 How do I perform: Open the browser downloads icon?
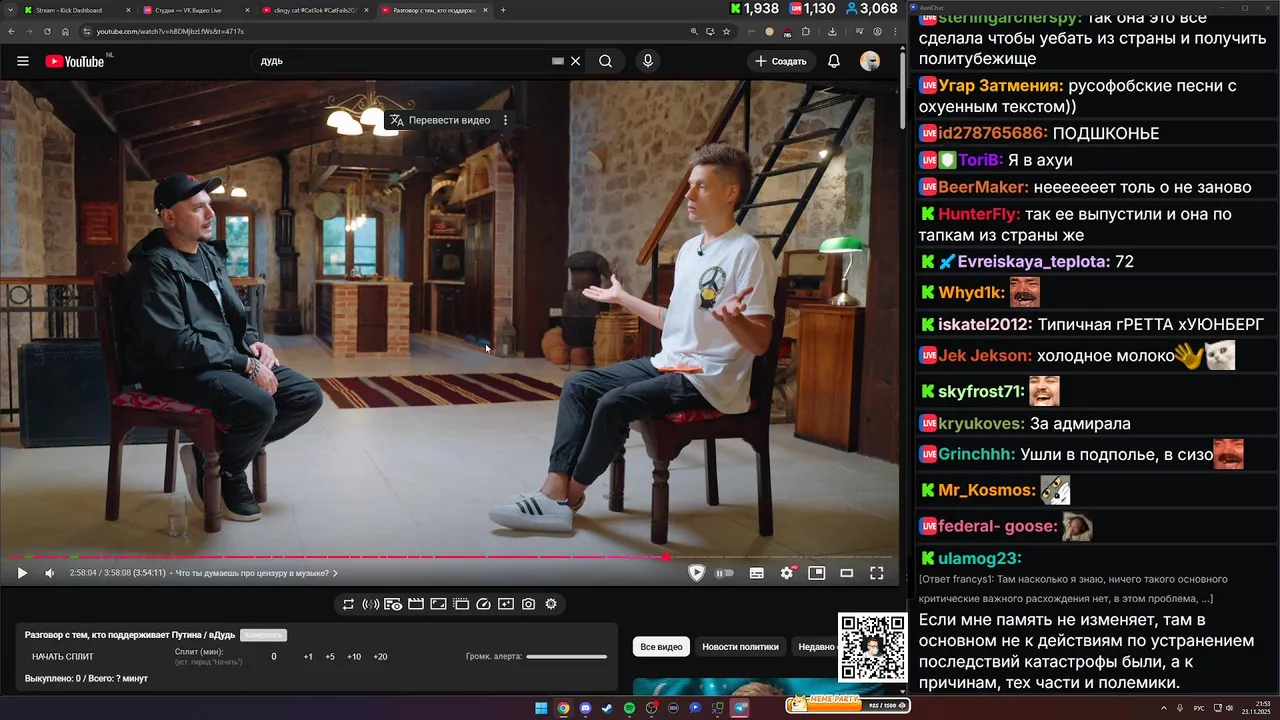pyautogui.click(x=832, y=31)
